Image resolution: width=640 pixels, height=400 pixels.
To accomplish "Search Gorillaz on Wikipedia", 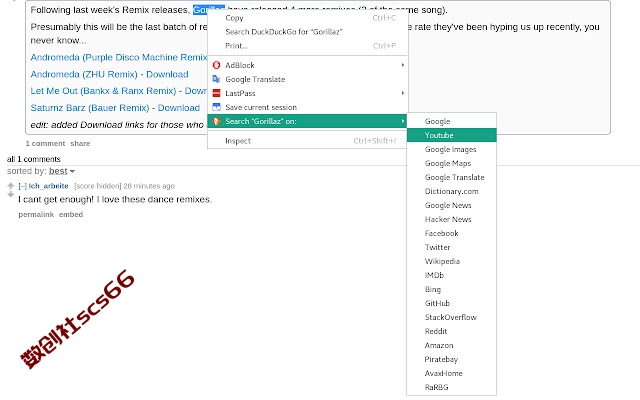I will (452, 261).
